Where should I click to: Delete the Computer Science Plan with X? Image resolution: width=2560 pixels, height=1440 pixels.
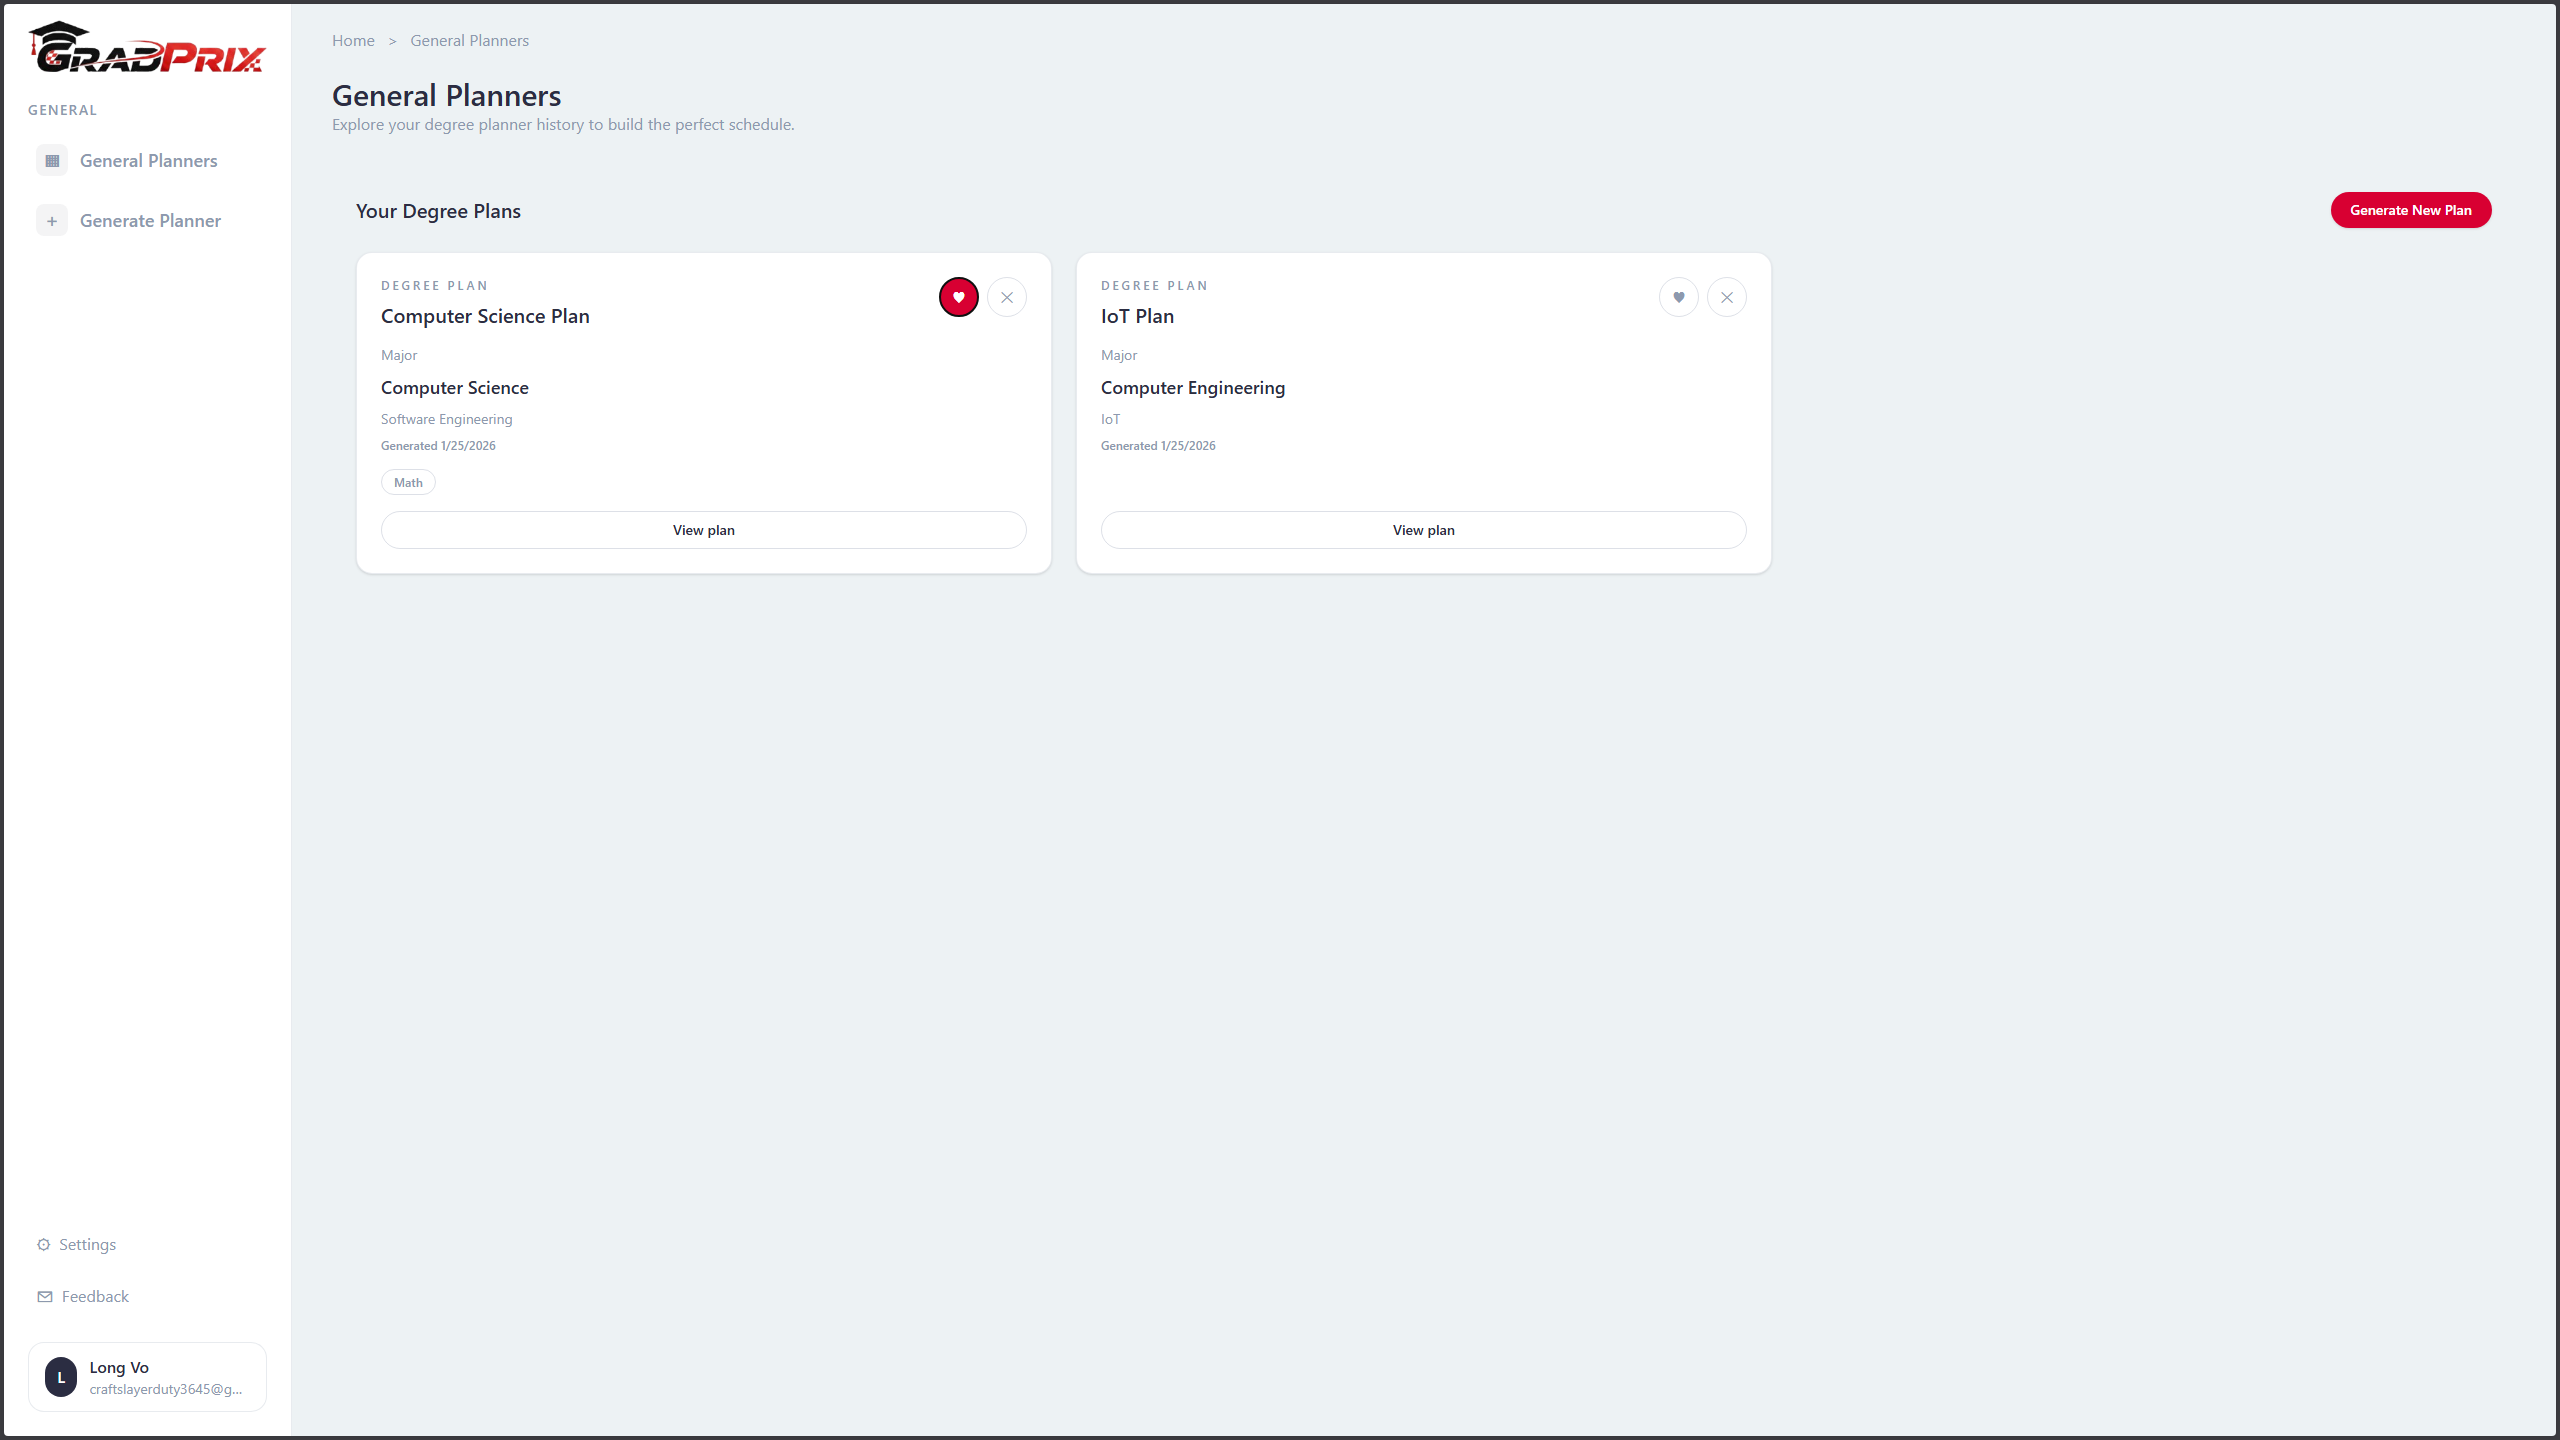(x=1006, y=297)
